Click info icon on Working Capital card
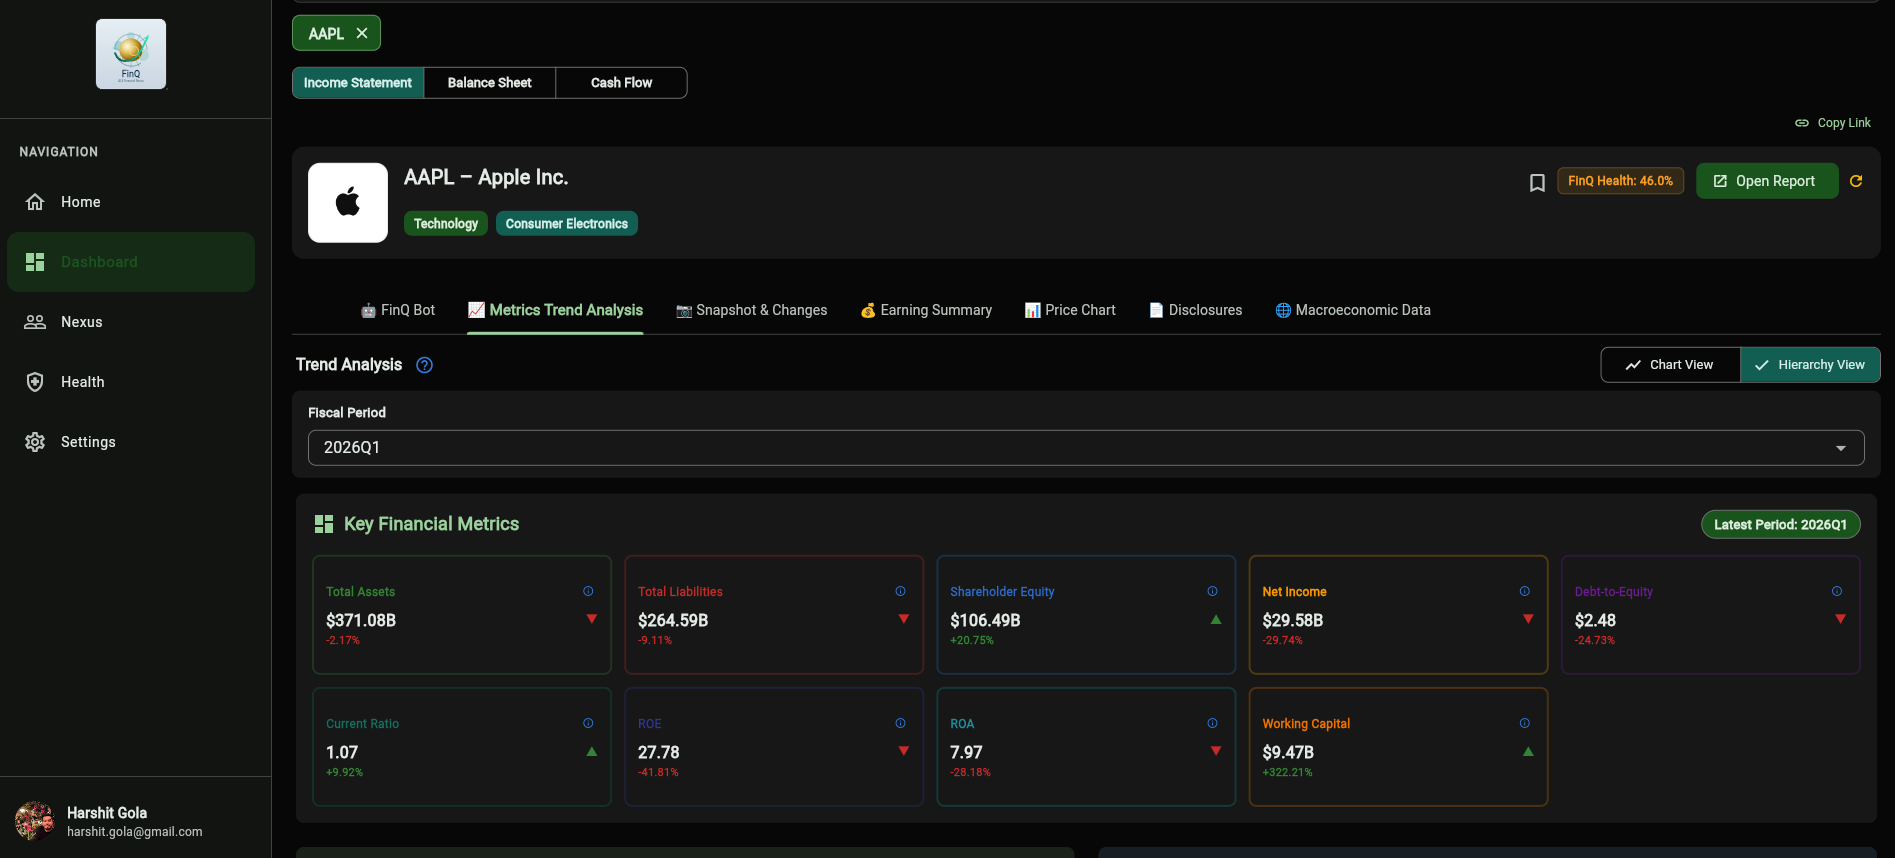1895x858 pixels. [1525, 723]
